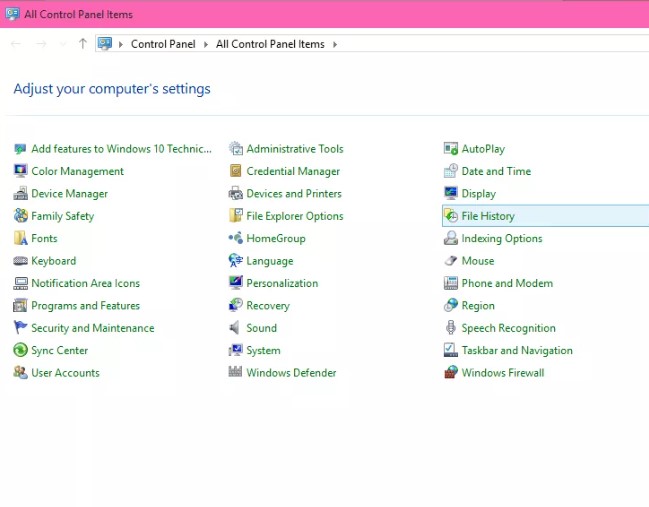Open the File Explorer Options folder icon
649x507 pixels.
point(236,216)
